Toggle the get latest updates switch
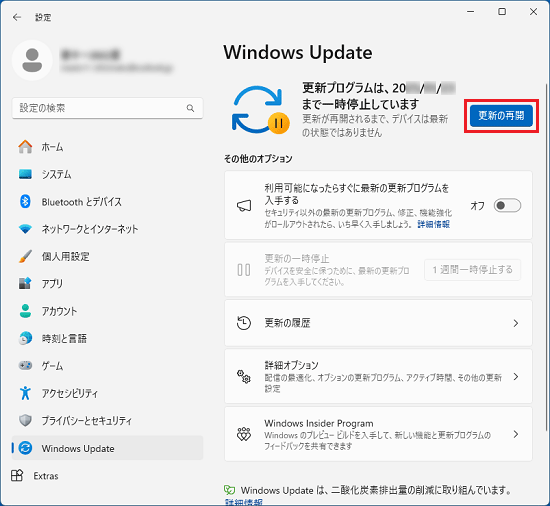Viewport: 550px width, 506px height. (507, 205)
